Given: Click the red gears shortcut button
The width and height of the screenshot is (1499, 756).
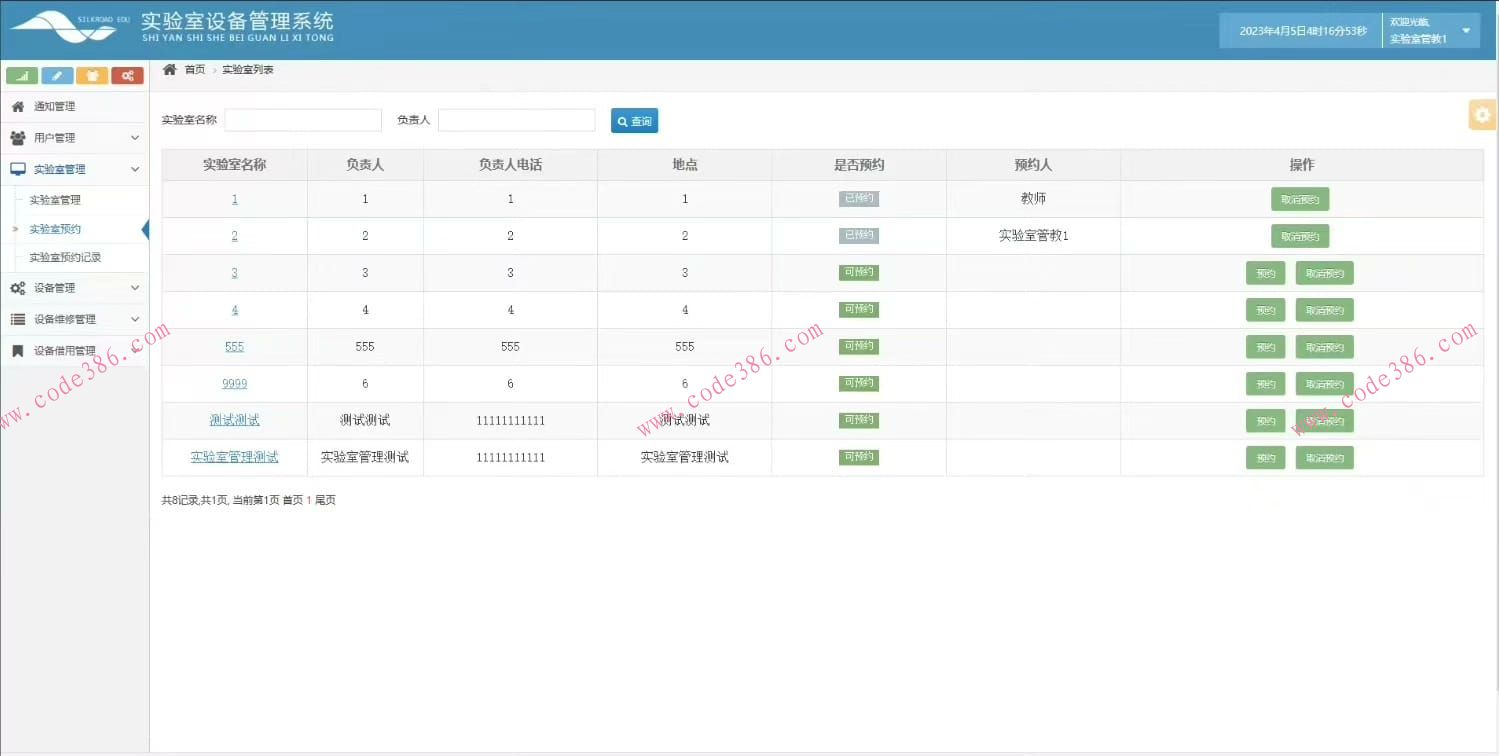Looking at the screenshot, I should 127,75.
